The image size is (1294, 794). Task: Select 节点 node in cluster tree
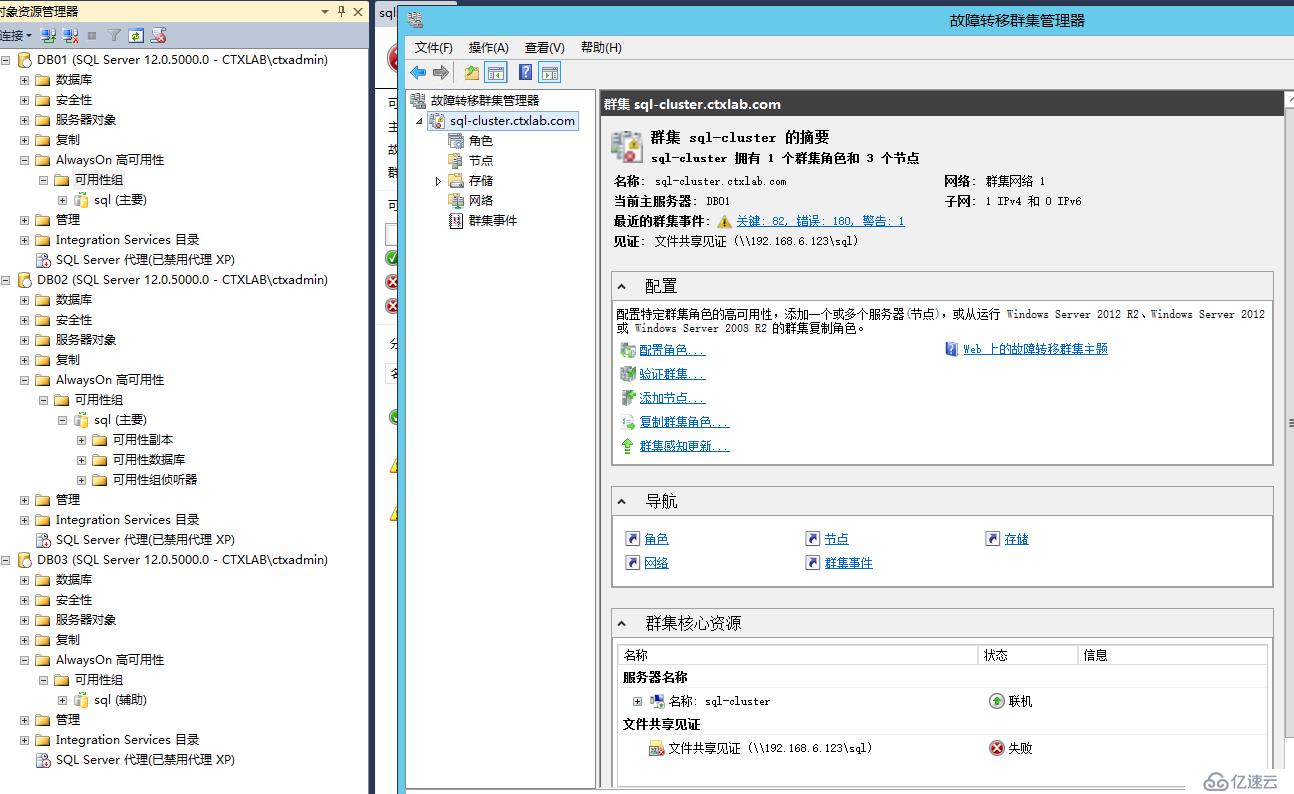point(481,160)
